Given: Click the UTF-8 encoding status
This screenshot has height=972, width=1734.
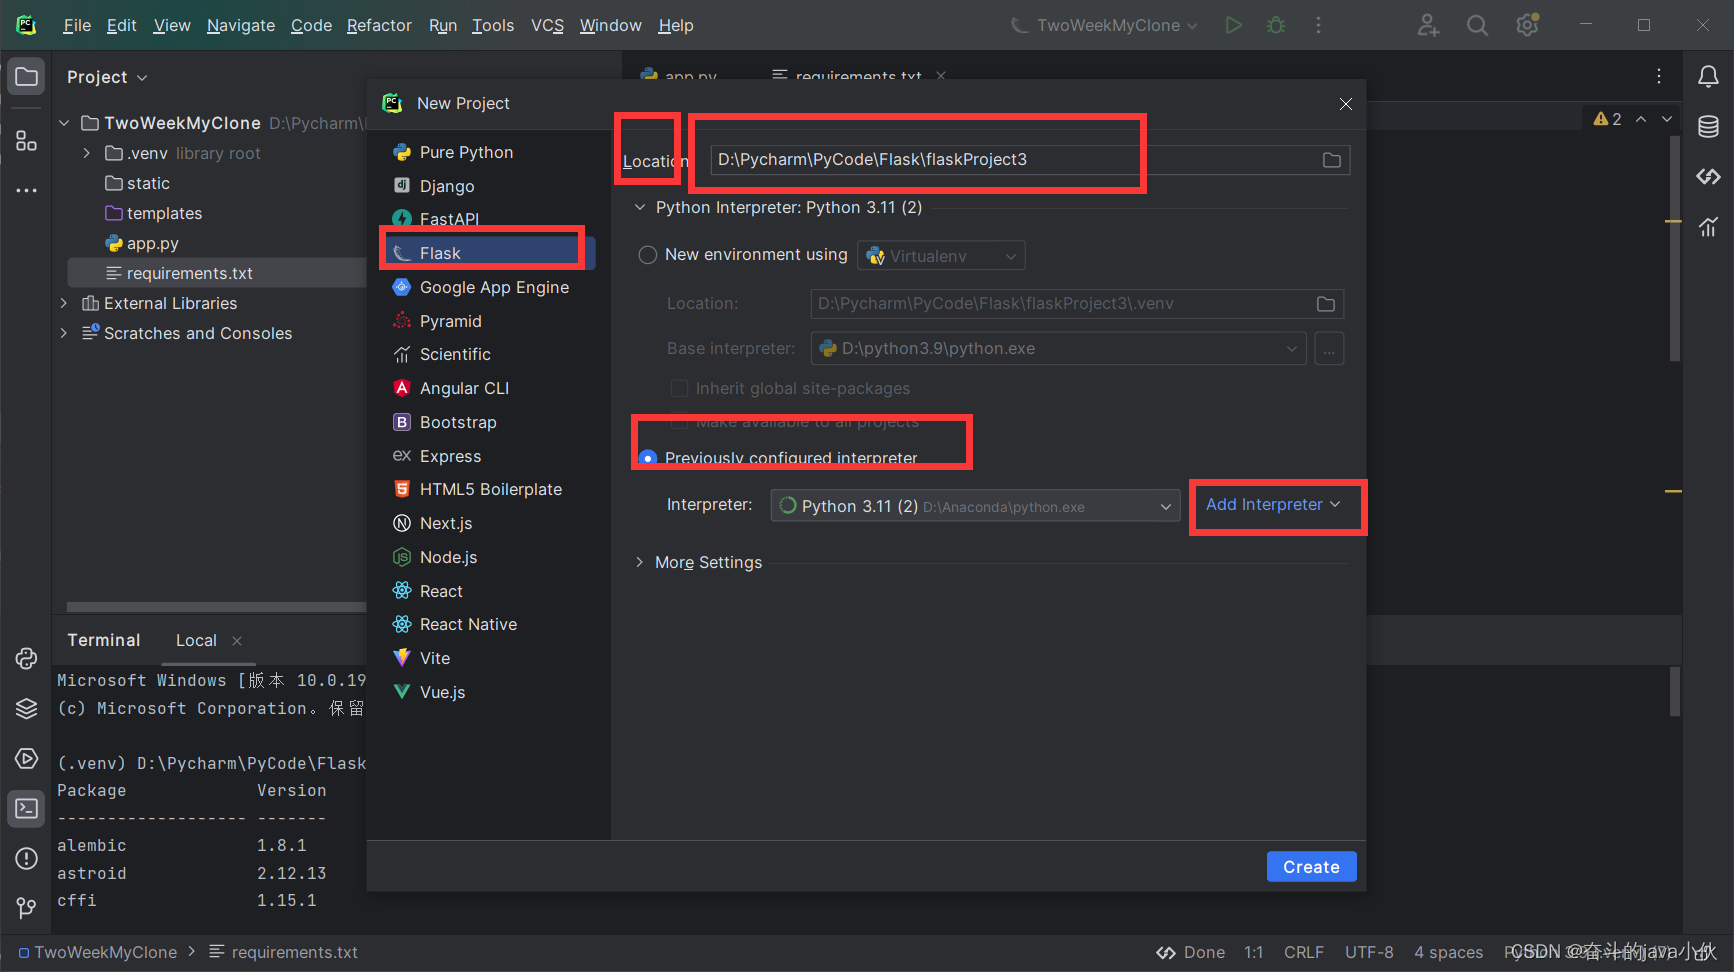Looking at the screenshot, I should tap(1369, 952).
